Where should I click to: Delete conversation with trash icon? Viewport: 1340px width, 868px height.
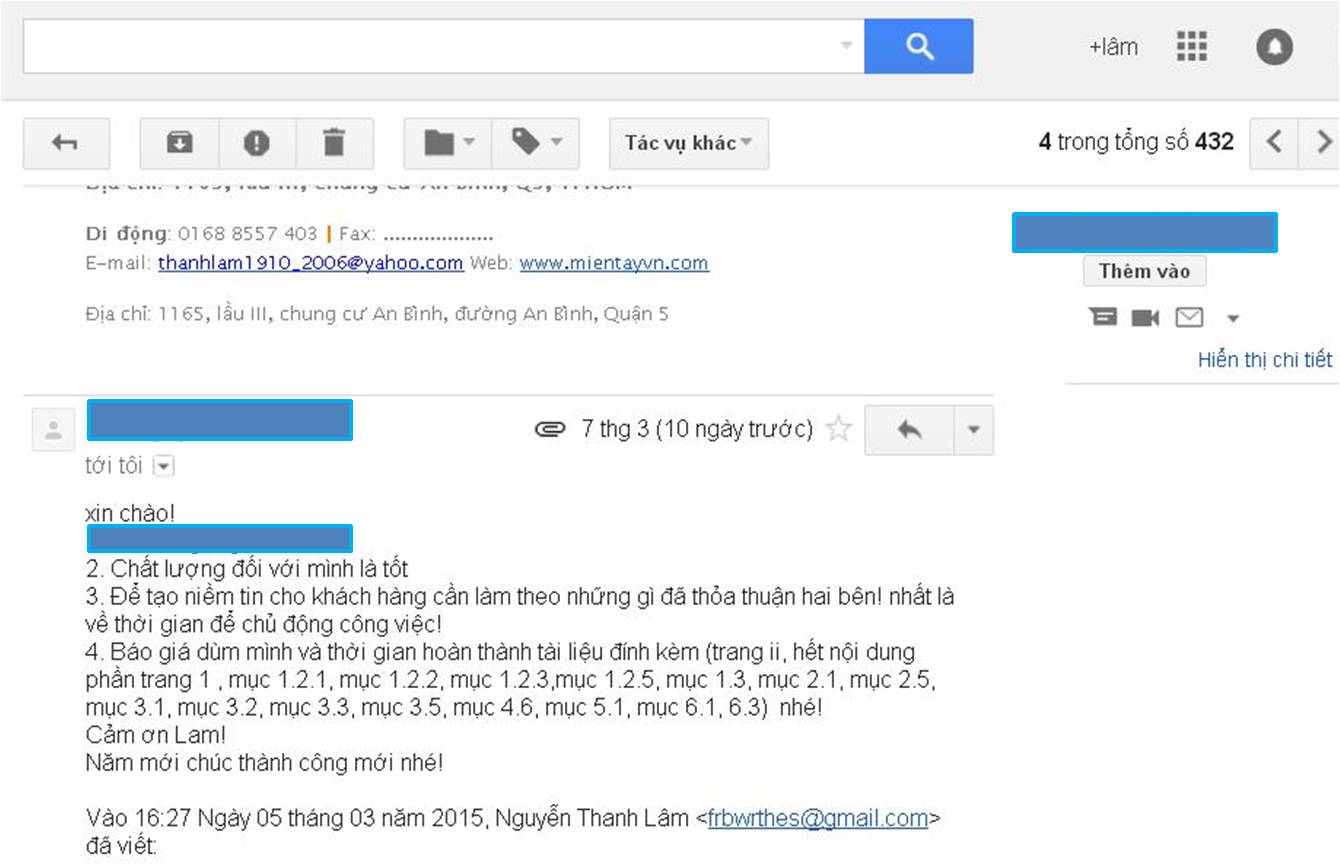click(x=334, y=143)
